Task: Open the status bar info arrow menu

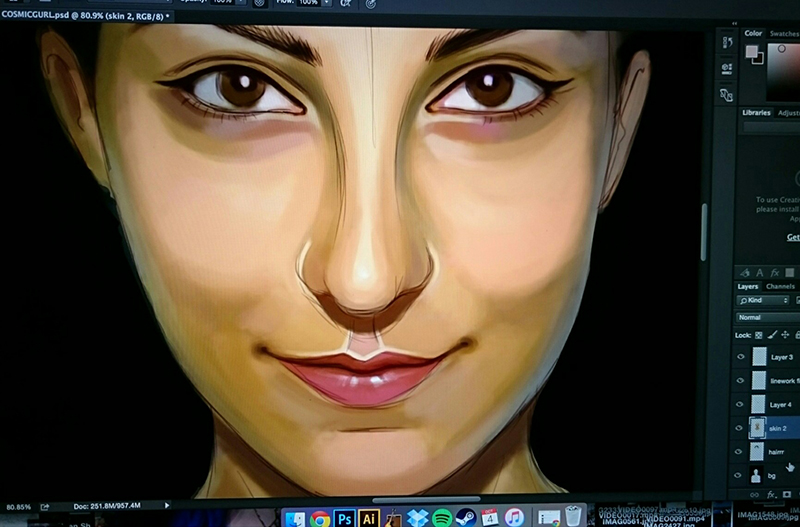Action: tap(166, 506)
